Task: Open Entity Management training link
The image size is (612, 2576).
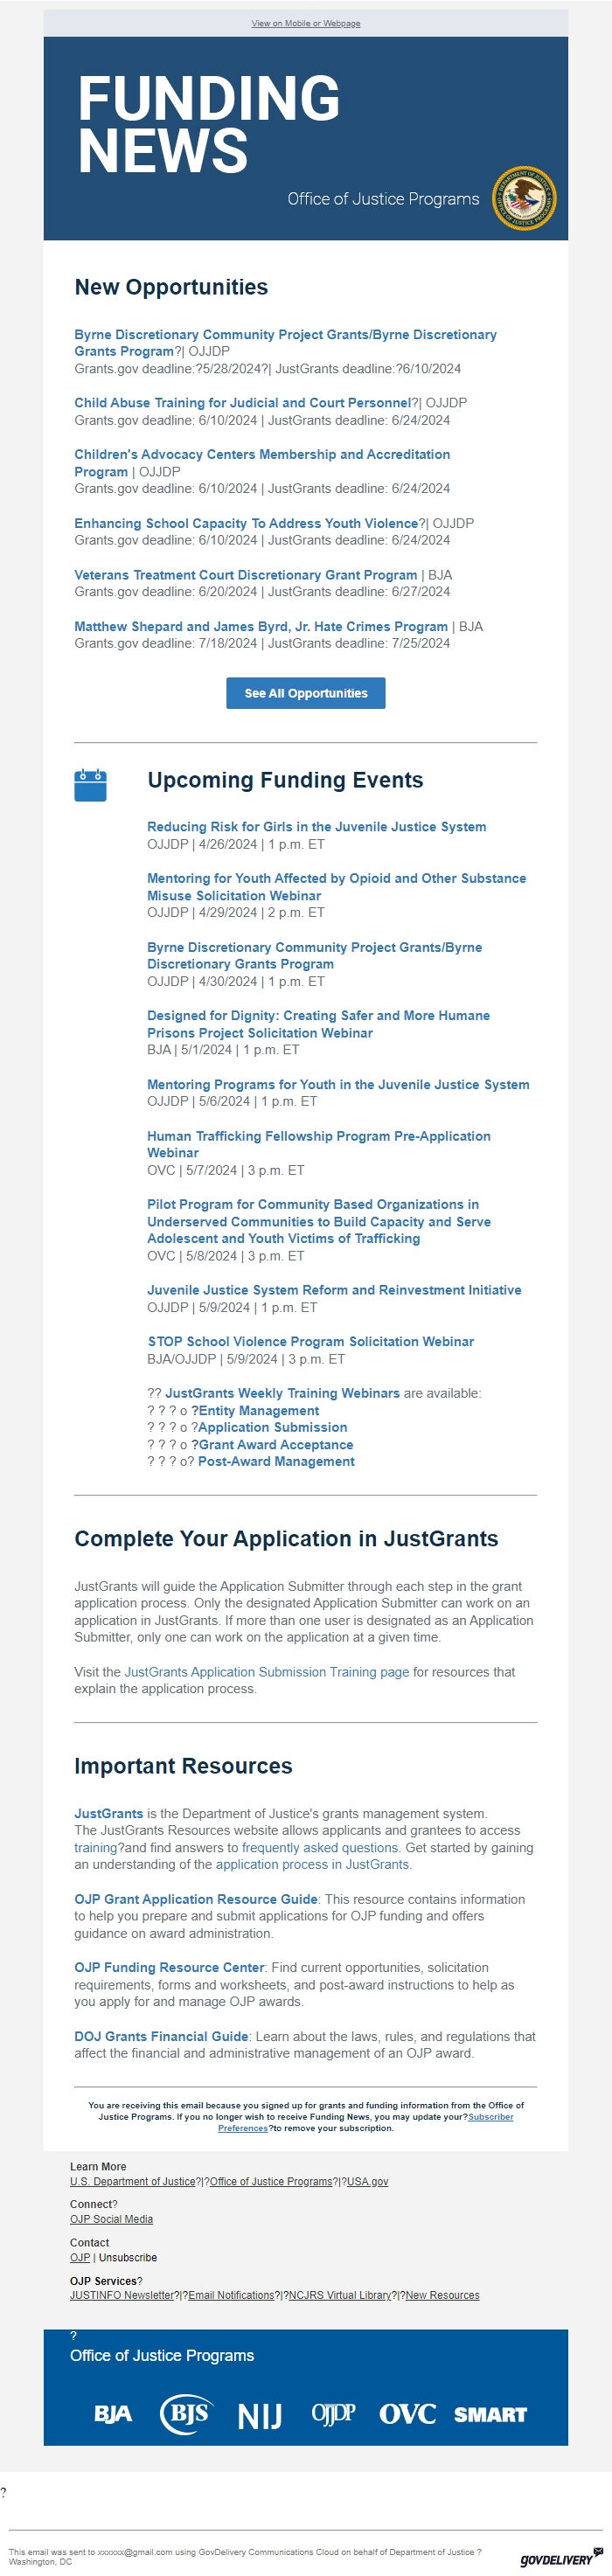Action: point(258,1411)
